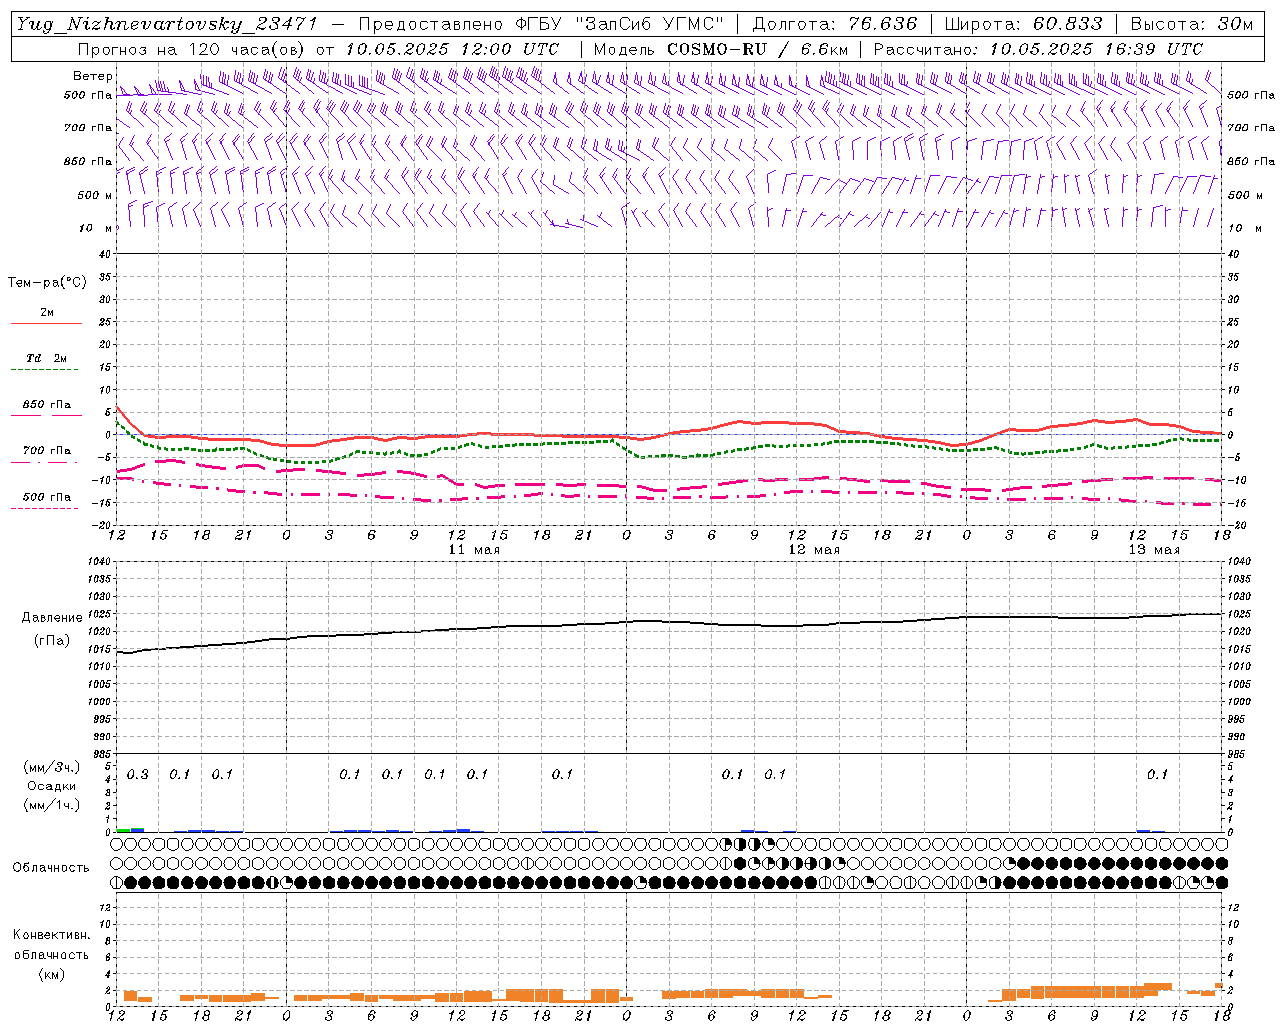Click the Td 2м dew point legend entry

[47, 358]
